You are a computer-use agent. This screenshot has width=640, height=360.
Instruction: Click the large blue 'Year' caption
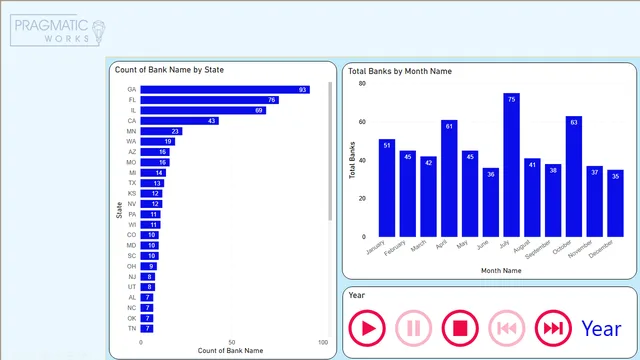pos(601,329)
